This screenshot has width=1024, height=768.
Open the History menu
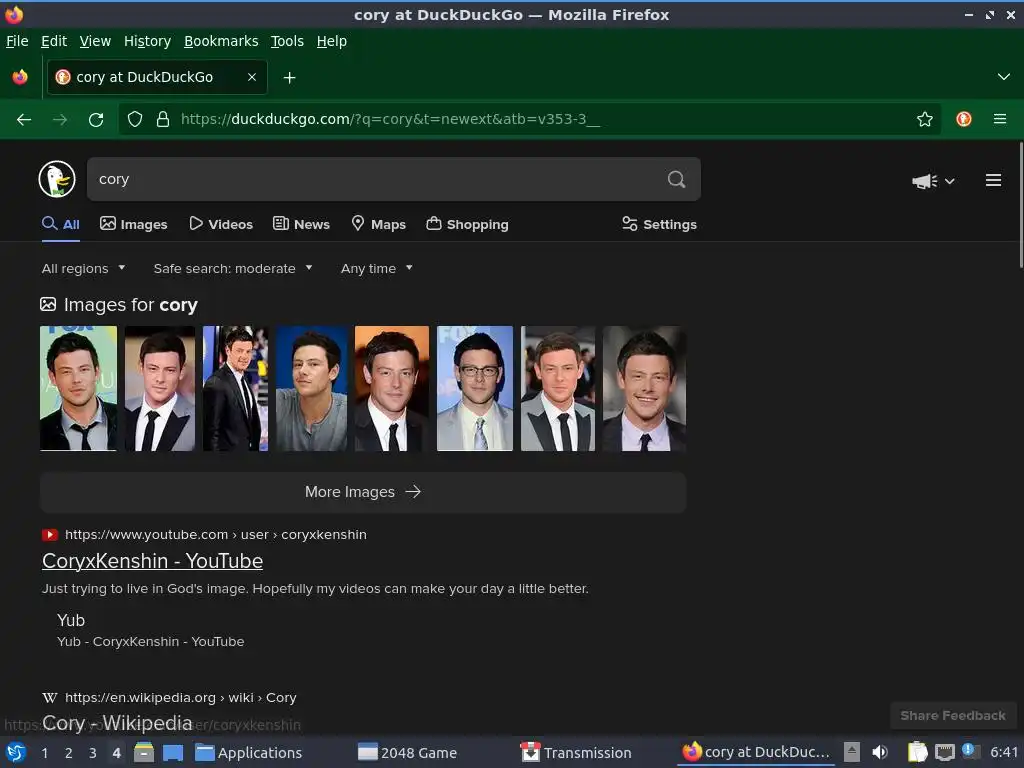pyautogui.click(x=148, y=41)
